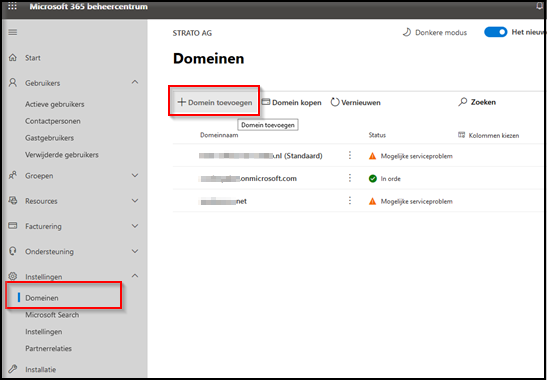Image resolution: width=547 pixels, height=380 pixels.
Task: Click the Installatie wrench icon
Action: pos(13,369)
